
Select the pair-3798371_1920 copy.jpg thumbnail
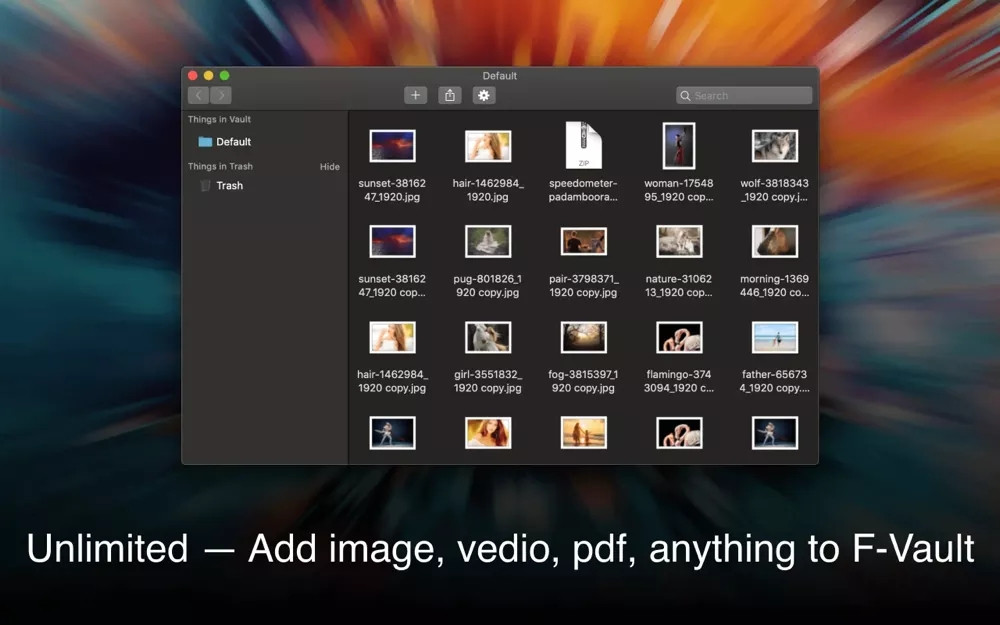pos(584,242)
